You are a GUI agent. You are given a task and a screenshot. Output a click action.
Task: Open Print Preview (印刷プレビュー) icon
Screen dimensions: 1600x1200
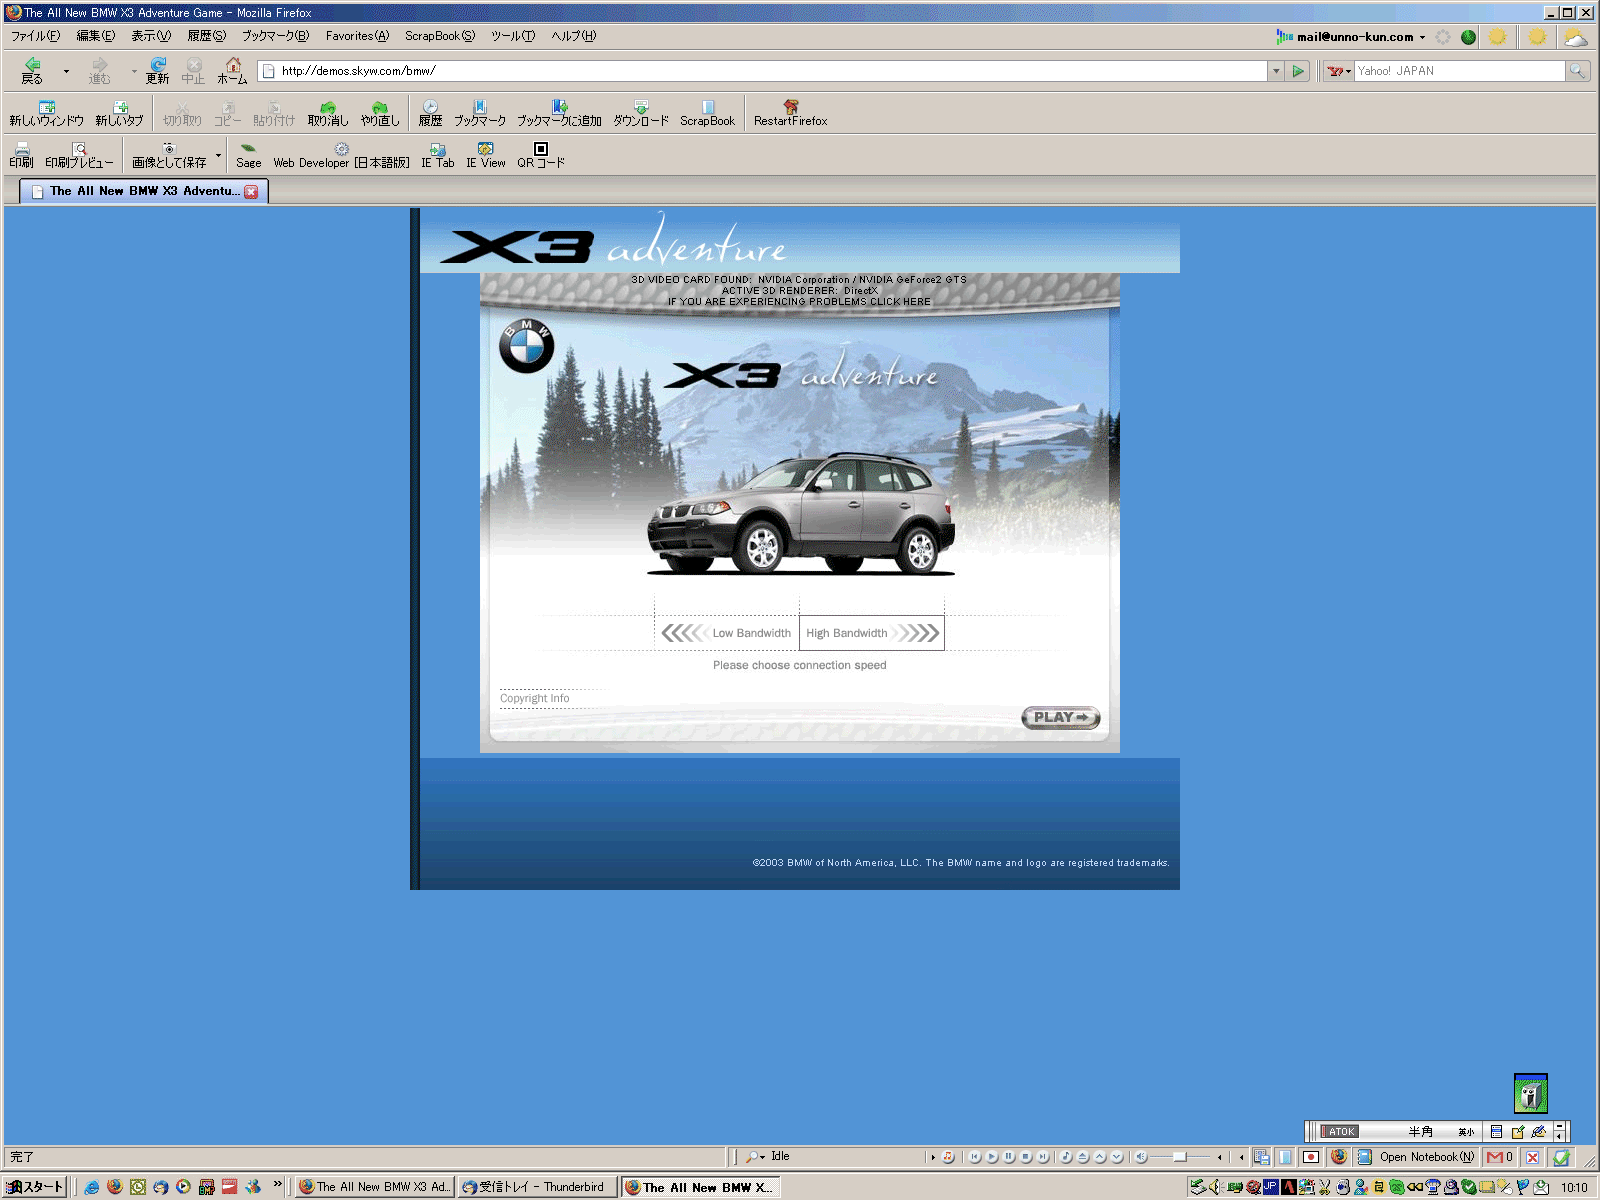point(79,155)
